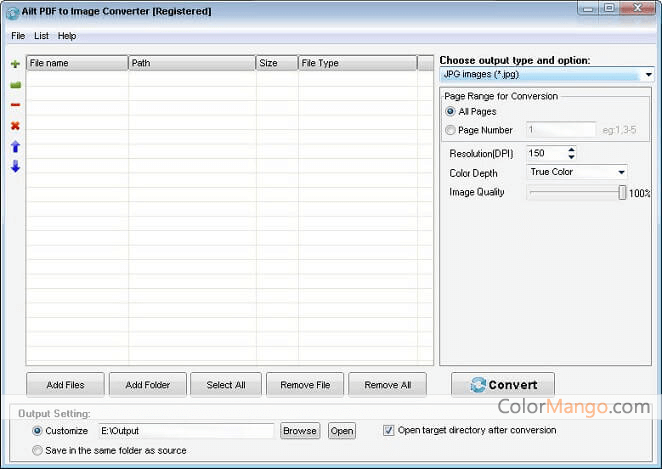Click the red minus remove-file icon
The height and width of the screenshot is (469, 662).
[15, 105]
